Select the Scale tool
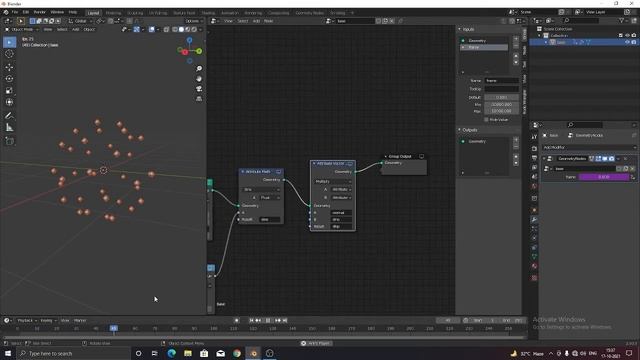Viewport: 640px width, 360px height. pyautogui.click(x=9, y=91)
